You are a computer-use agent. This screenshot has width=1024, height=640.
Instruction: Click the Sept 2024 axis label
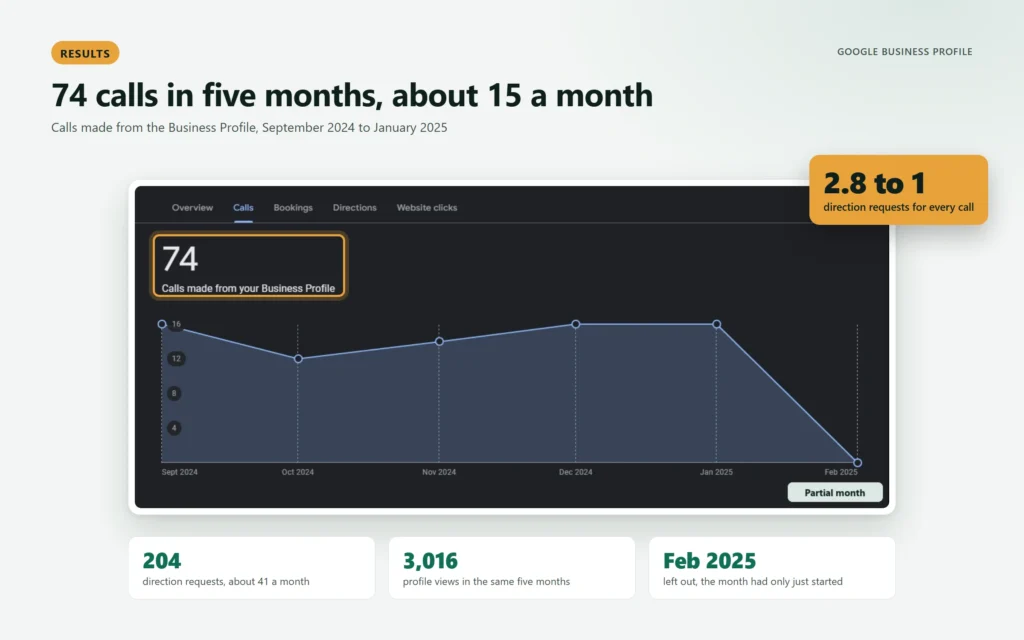(180, 472)
